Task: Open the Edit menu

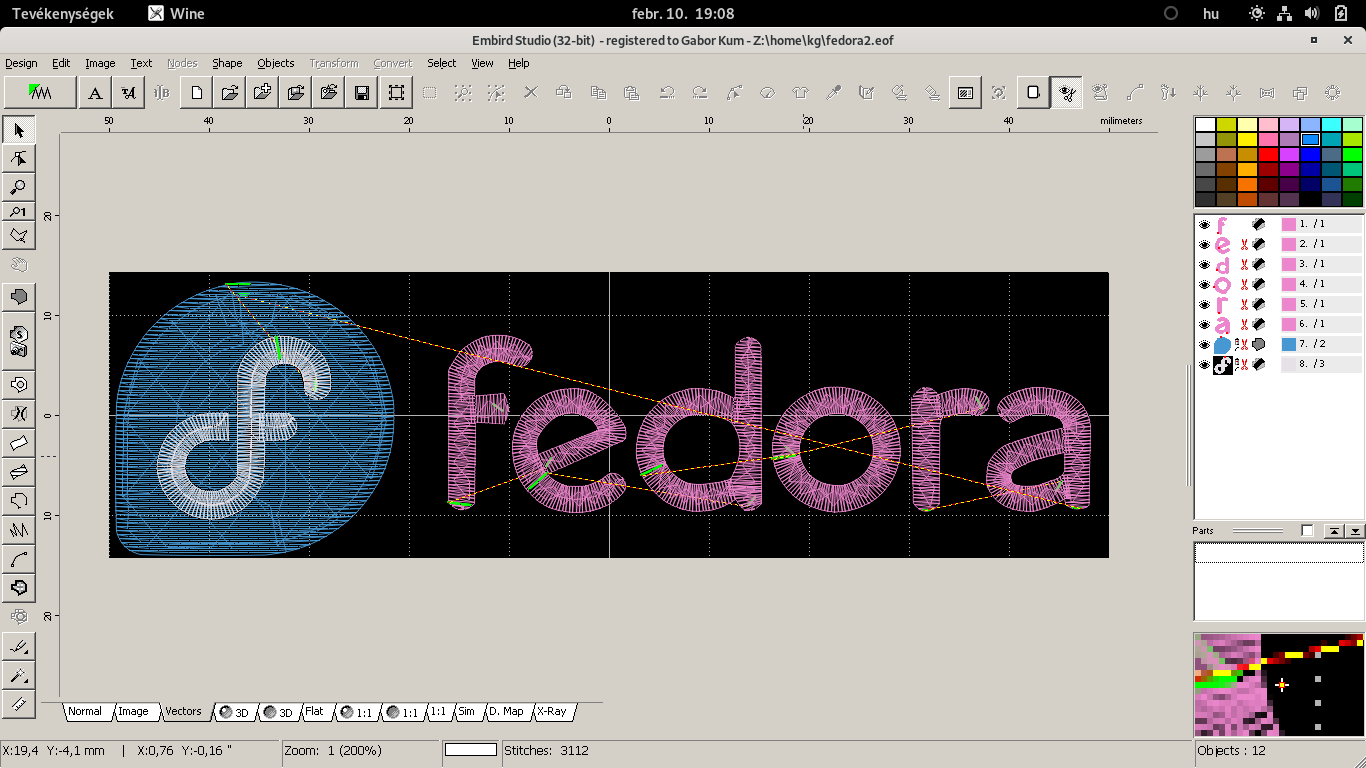Action: tap(61, 63)
